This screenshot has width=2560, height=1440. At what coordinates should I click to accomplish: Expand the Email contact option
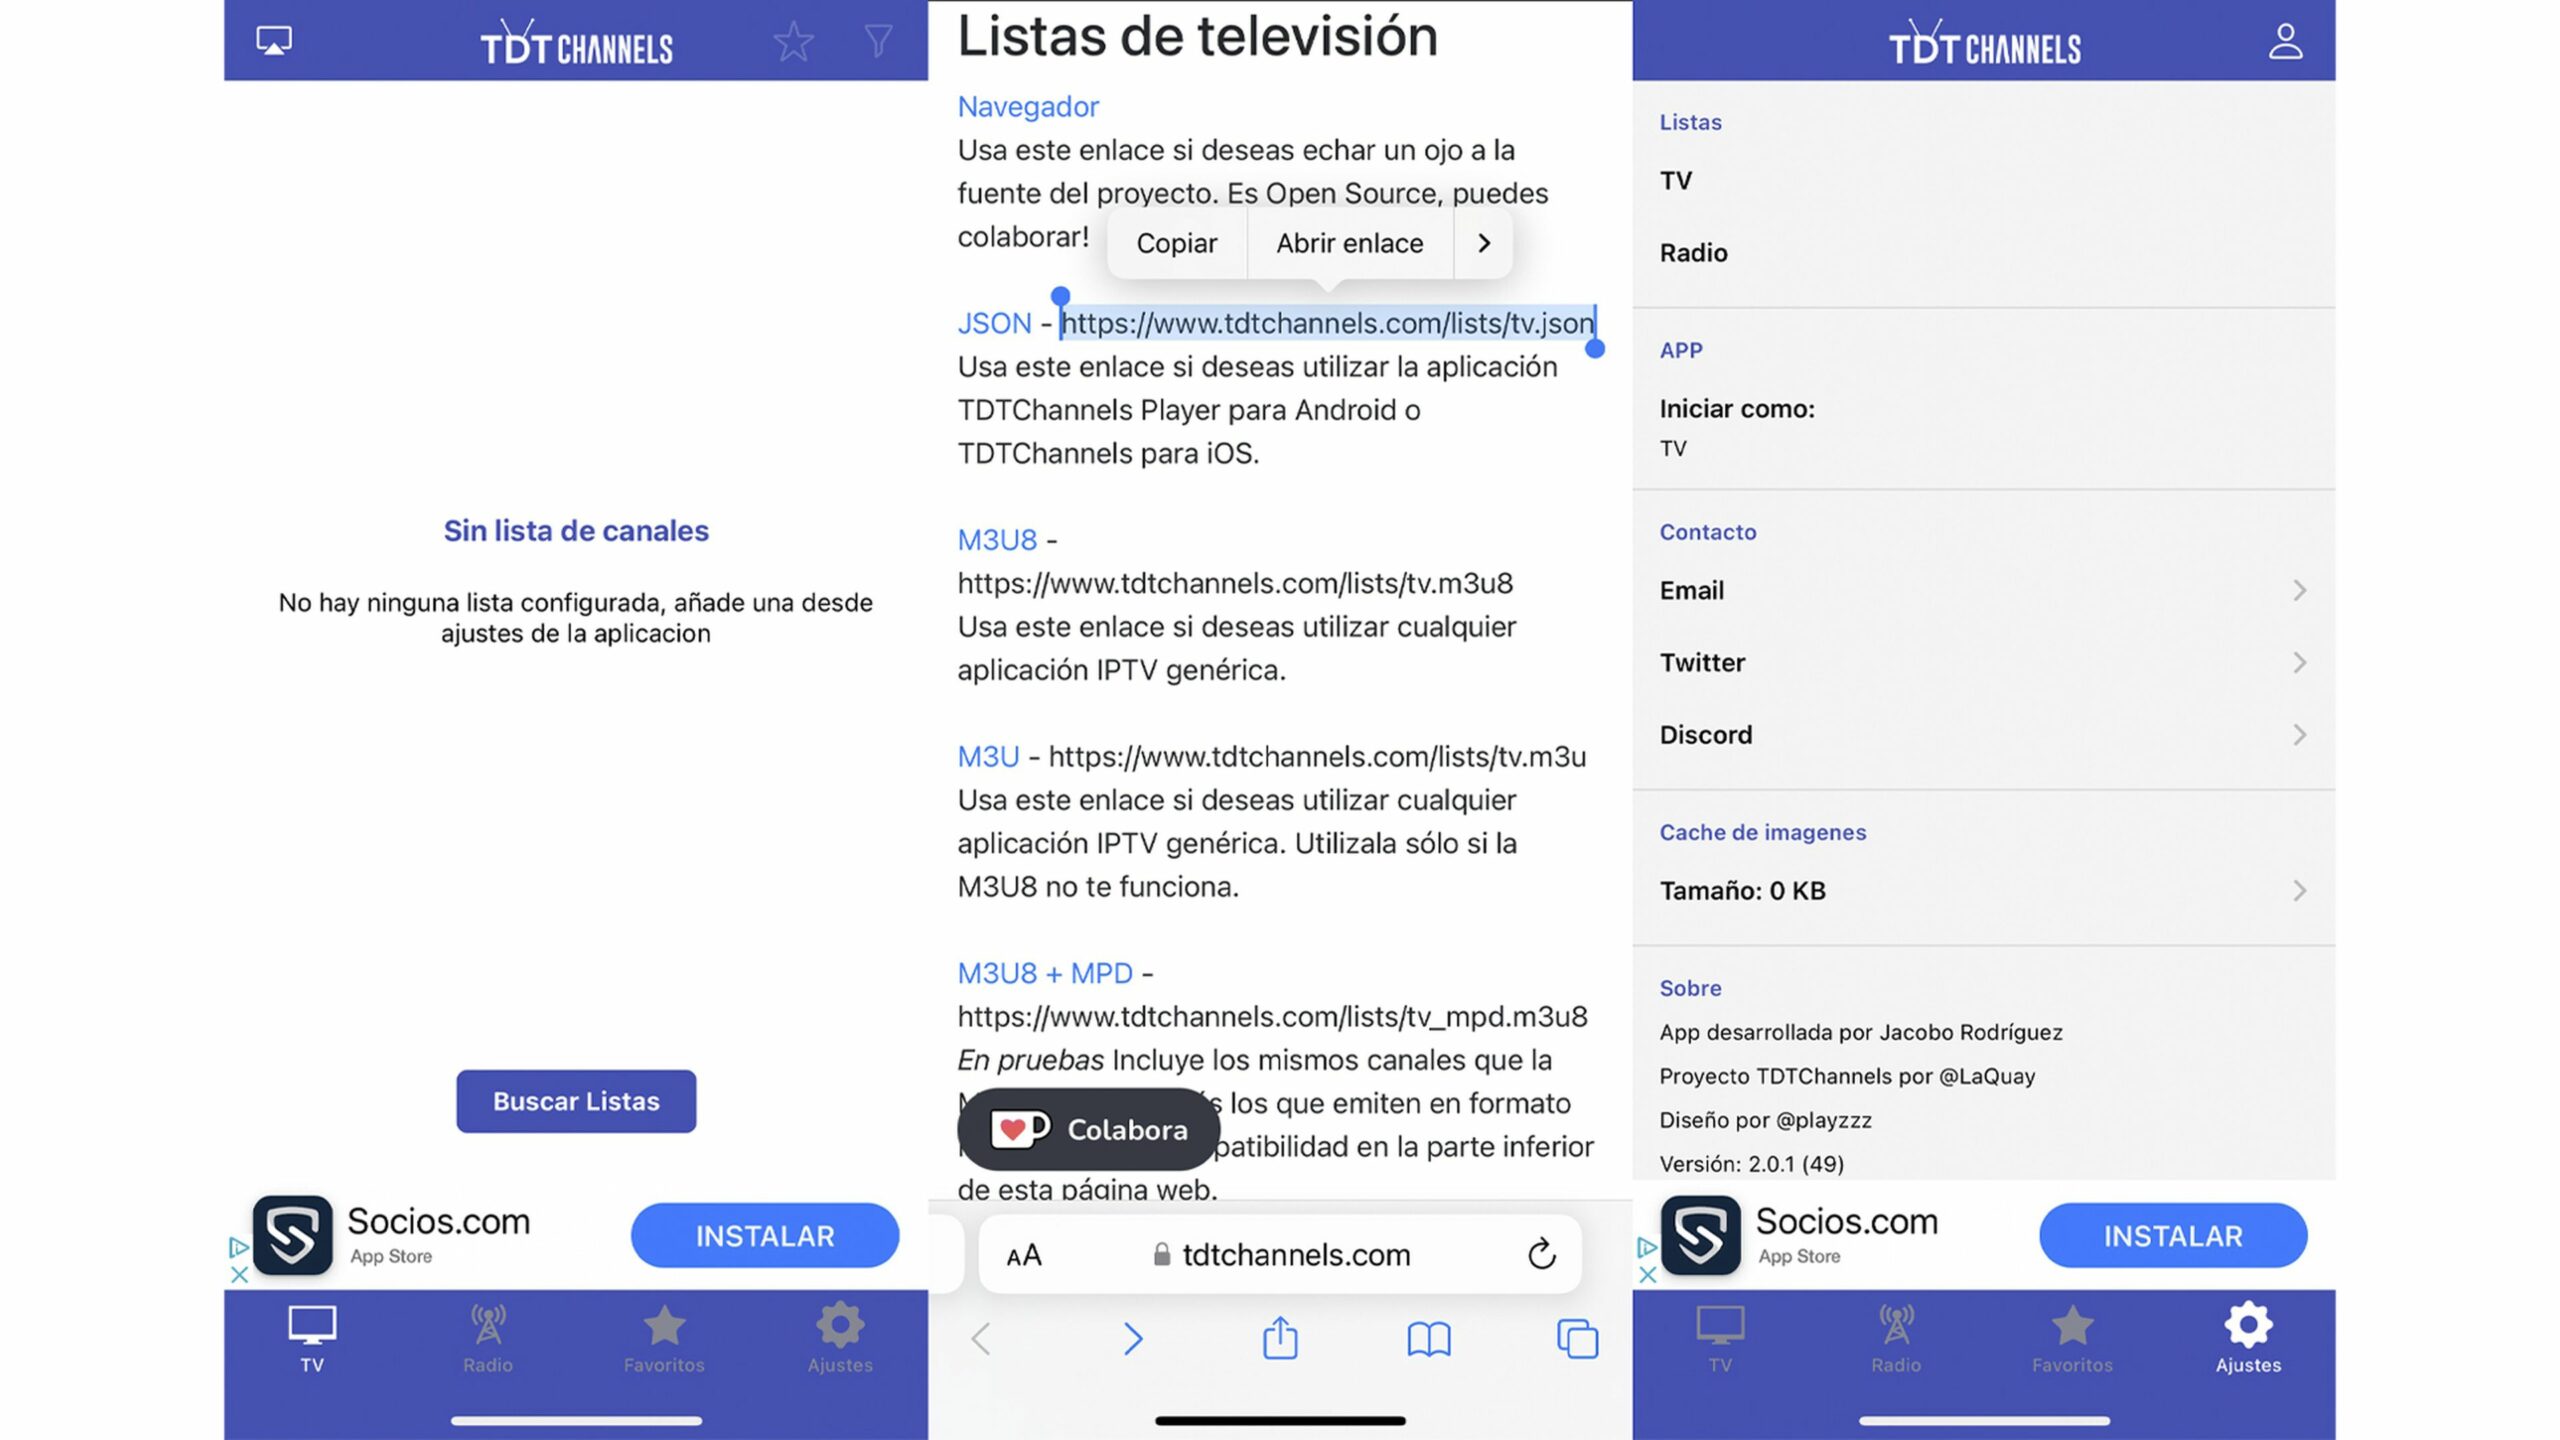tap(1983, 589)
